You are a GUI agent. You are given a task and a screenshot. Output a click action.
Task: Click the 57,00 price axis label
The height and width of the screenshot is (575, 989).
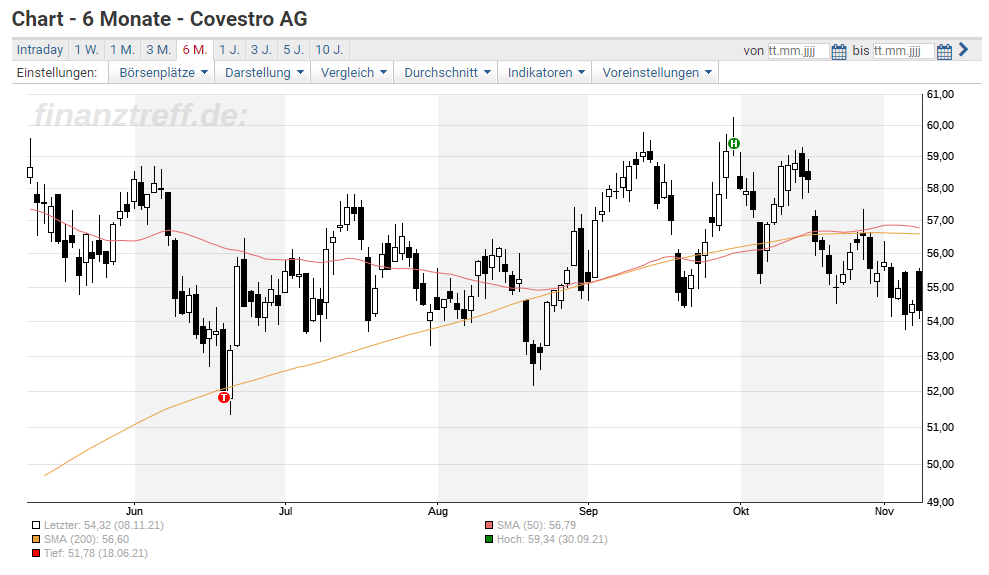[940, 221]
